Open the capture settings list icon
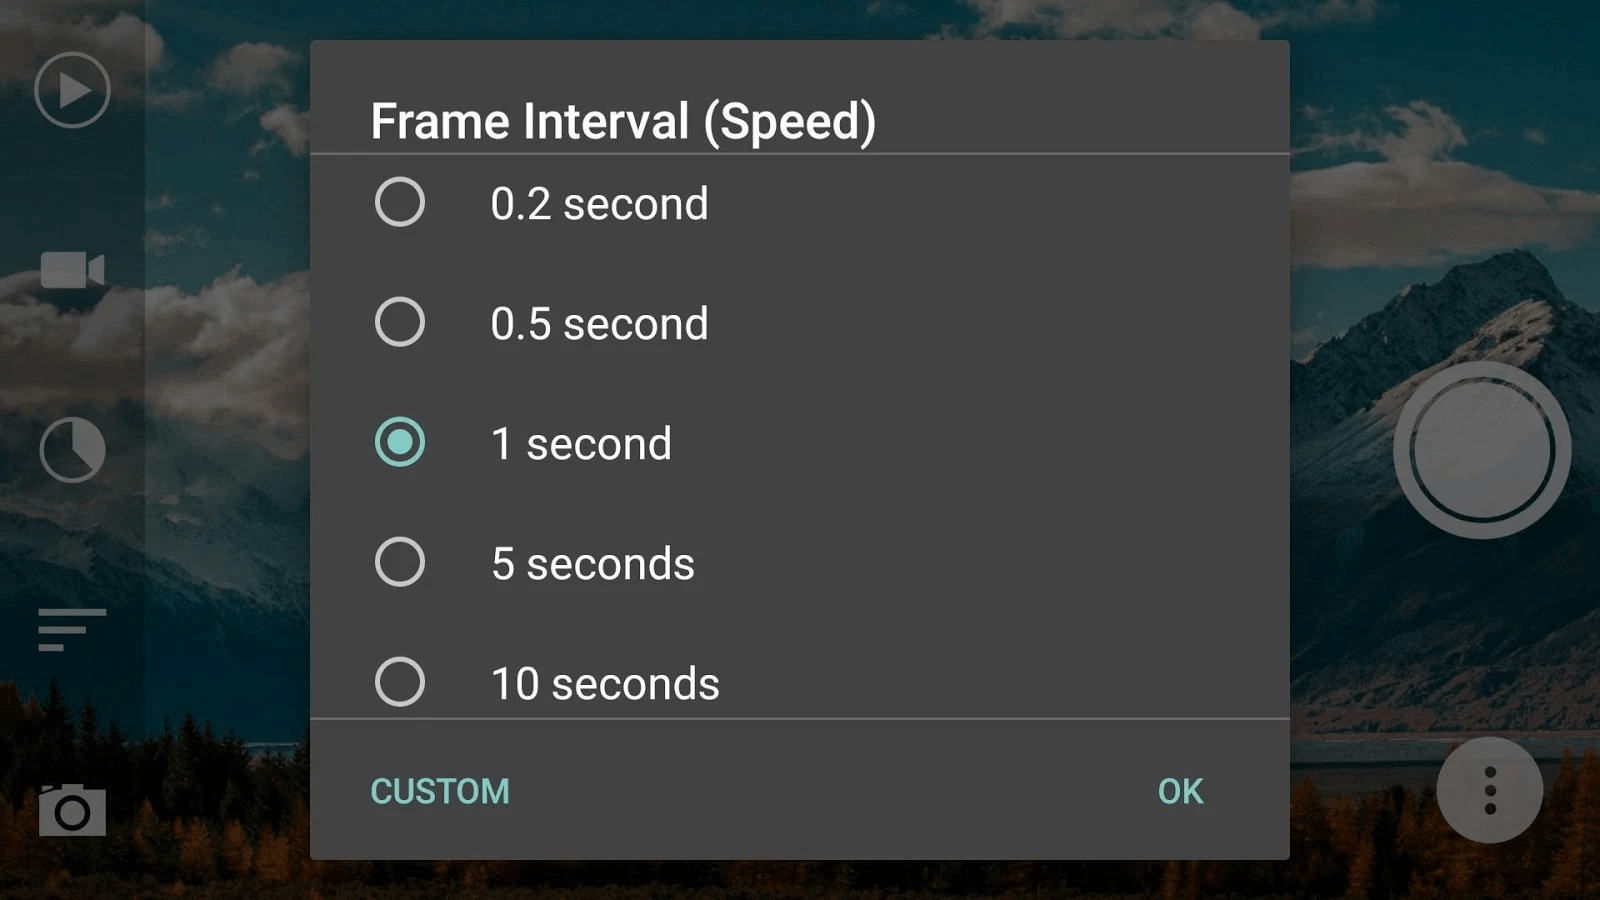 click(70, 630)
